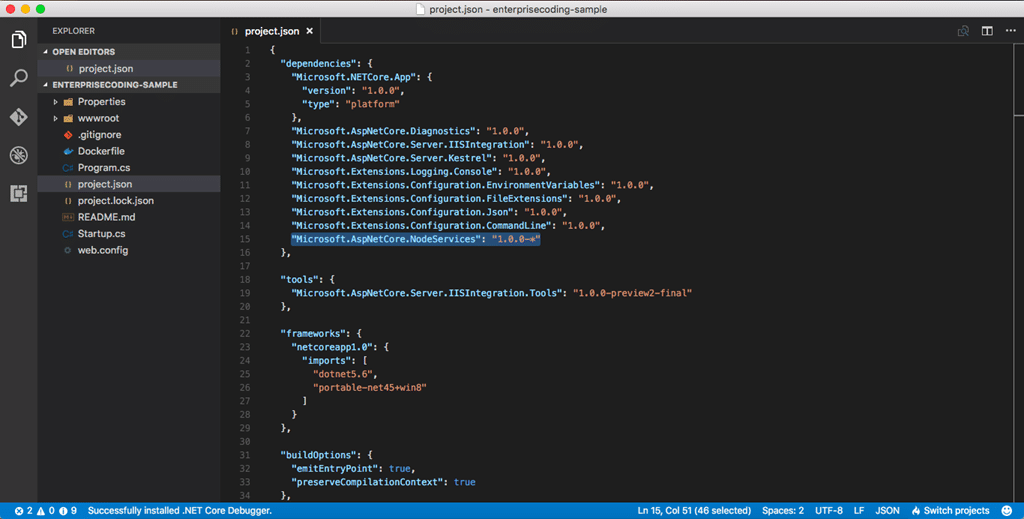This screenshot has width=1024, height=519.
Task: Click the EXPLORER panel title
Action: point(73,31)
